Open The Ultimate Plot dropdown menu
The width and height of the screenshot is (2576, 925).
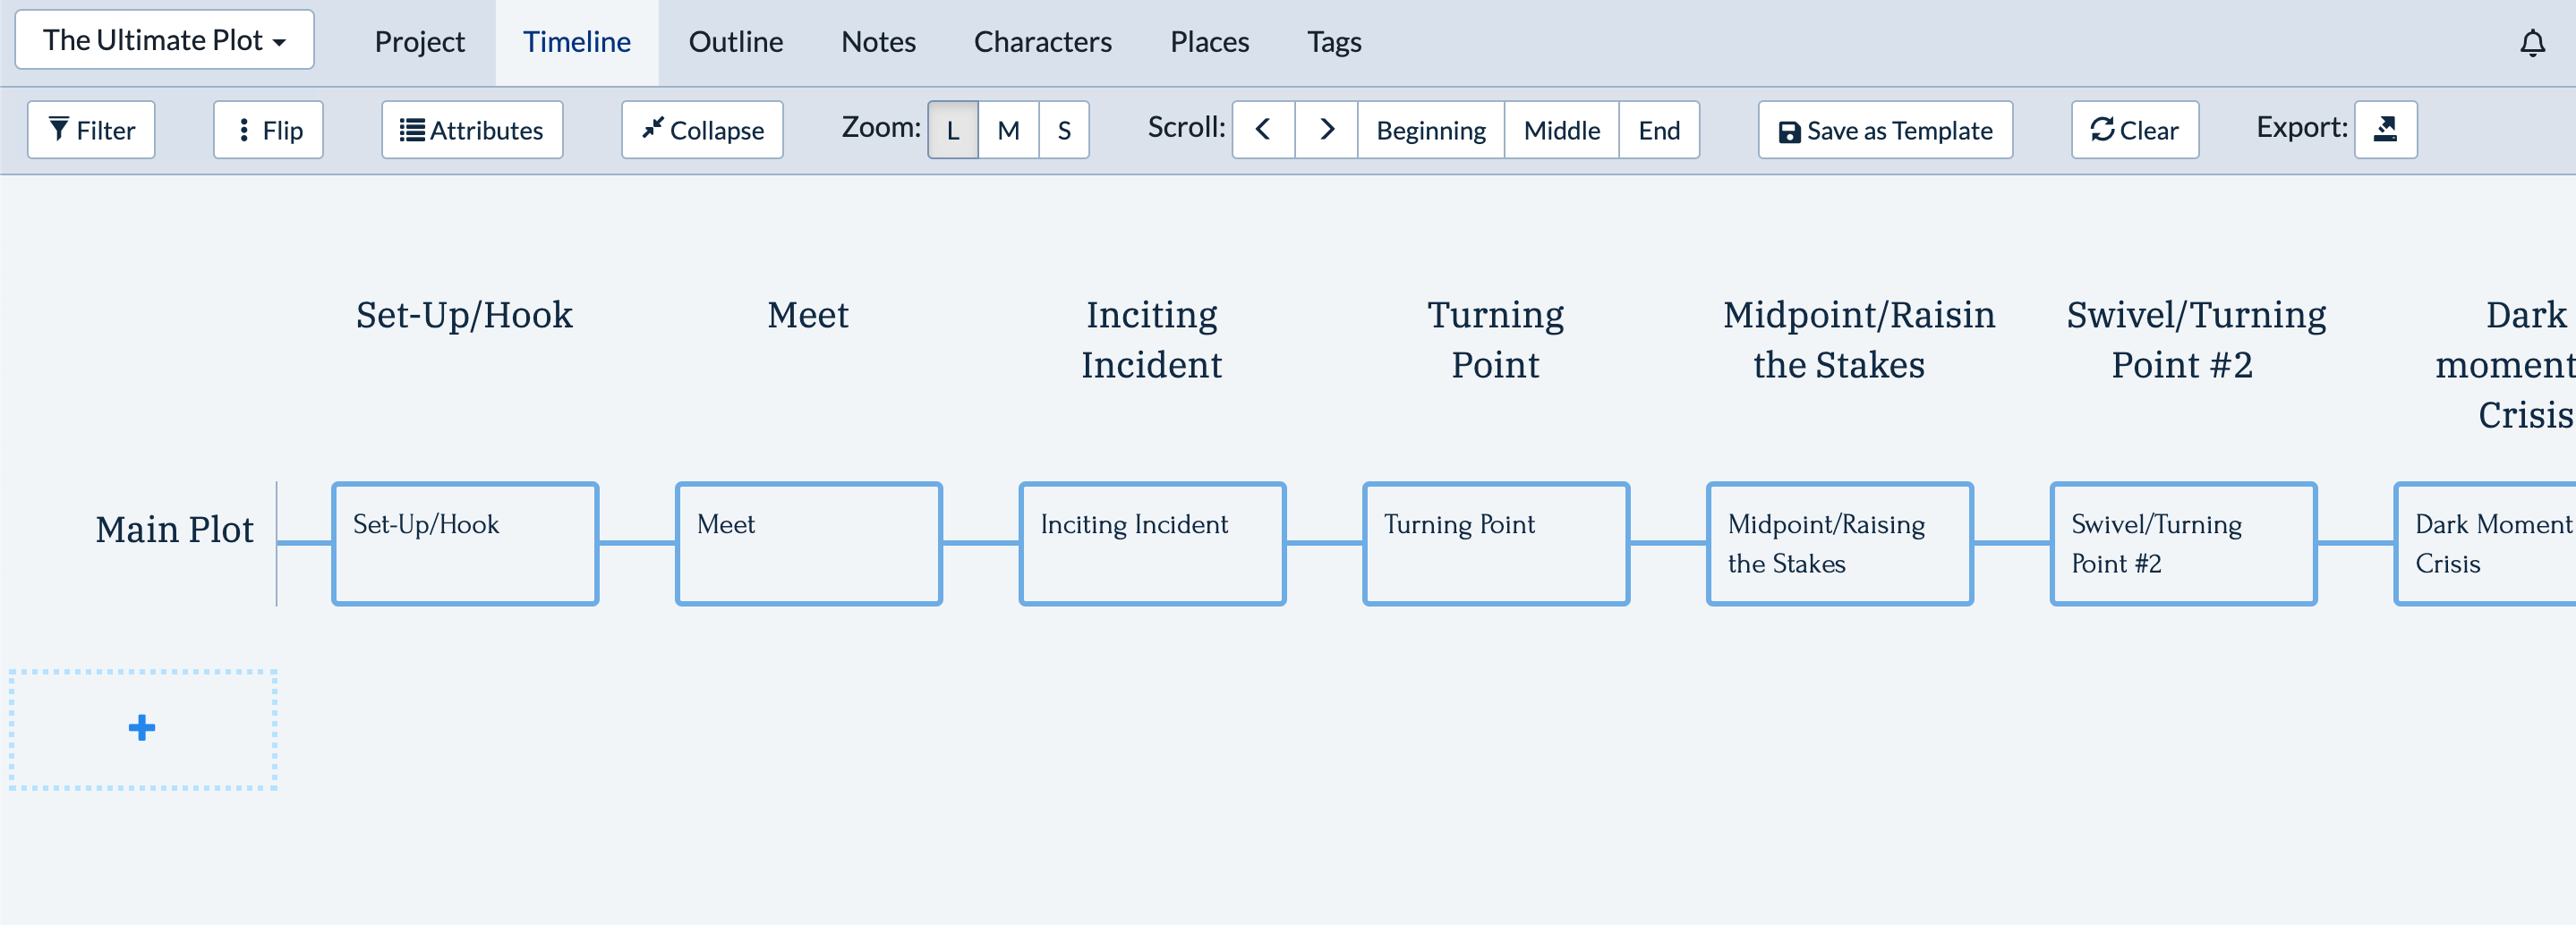(x=164, y=40)
